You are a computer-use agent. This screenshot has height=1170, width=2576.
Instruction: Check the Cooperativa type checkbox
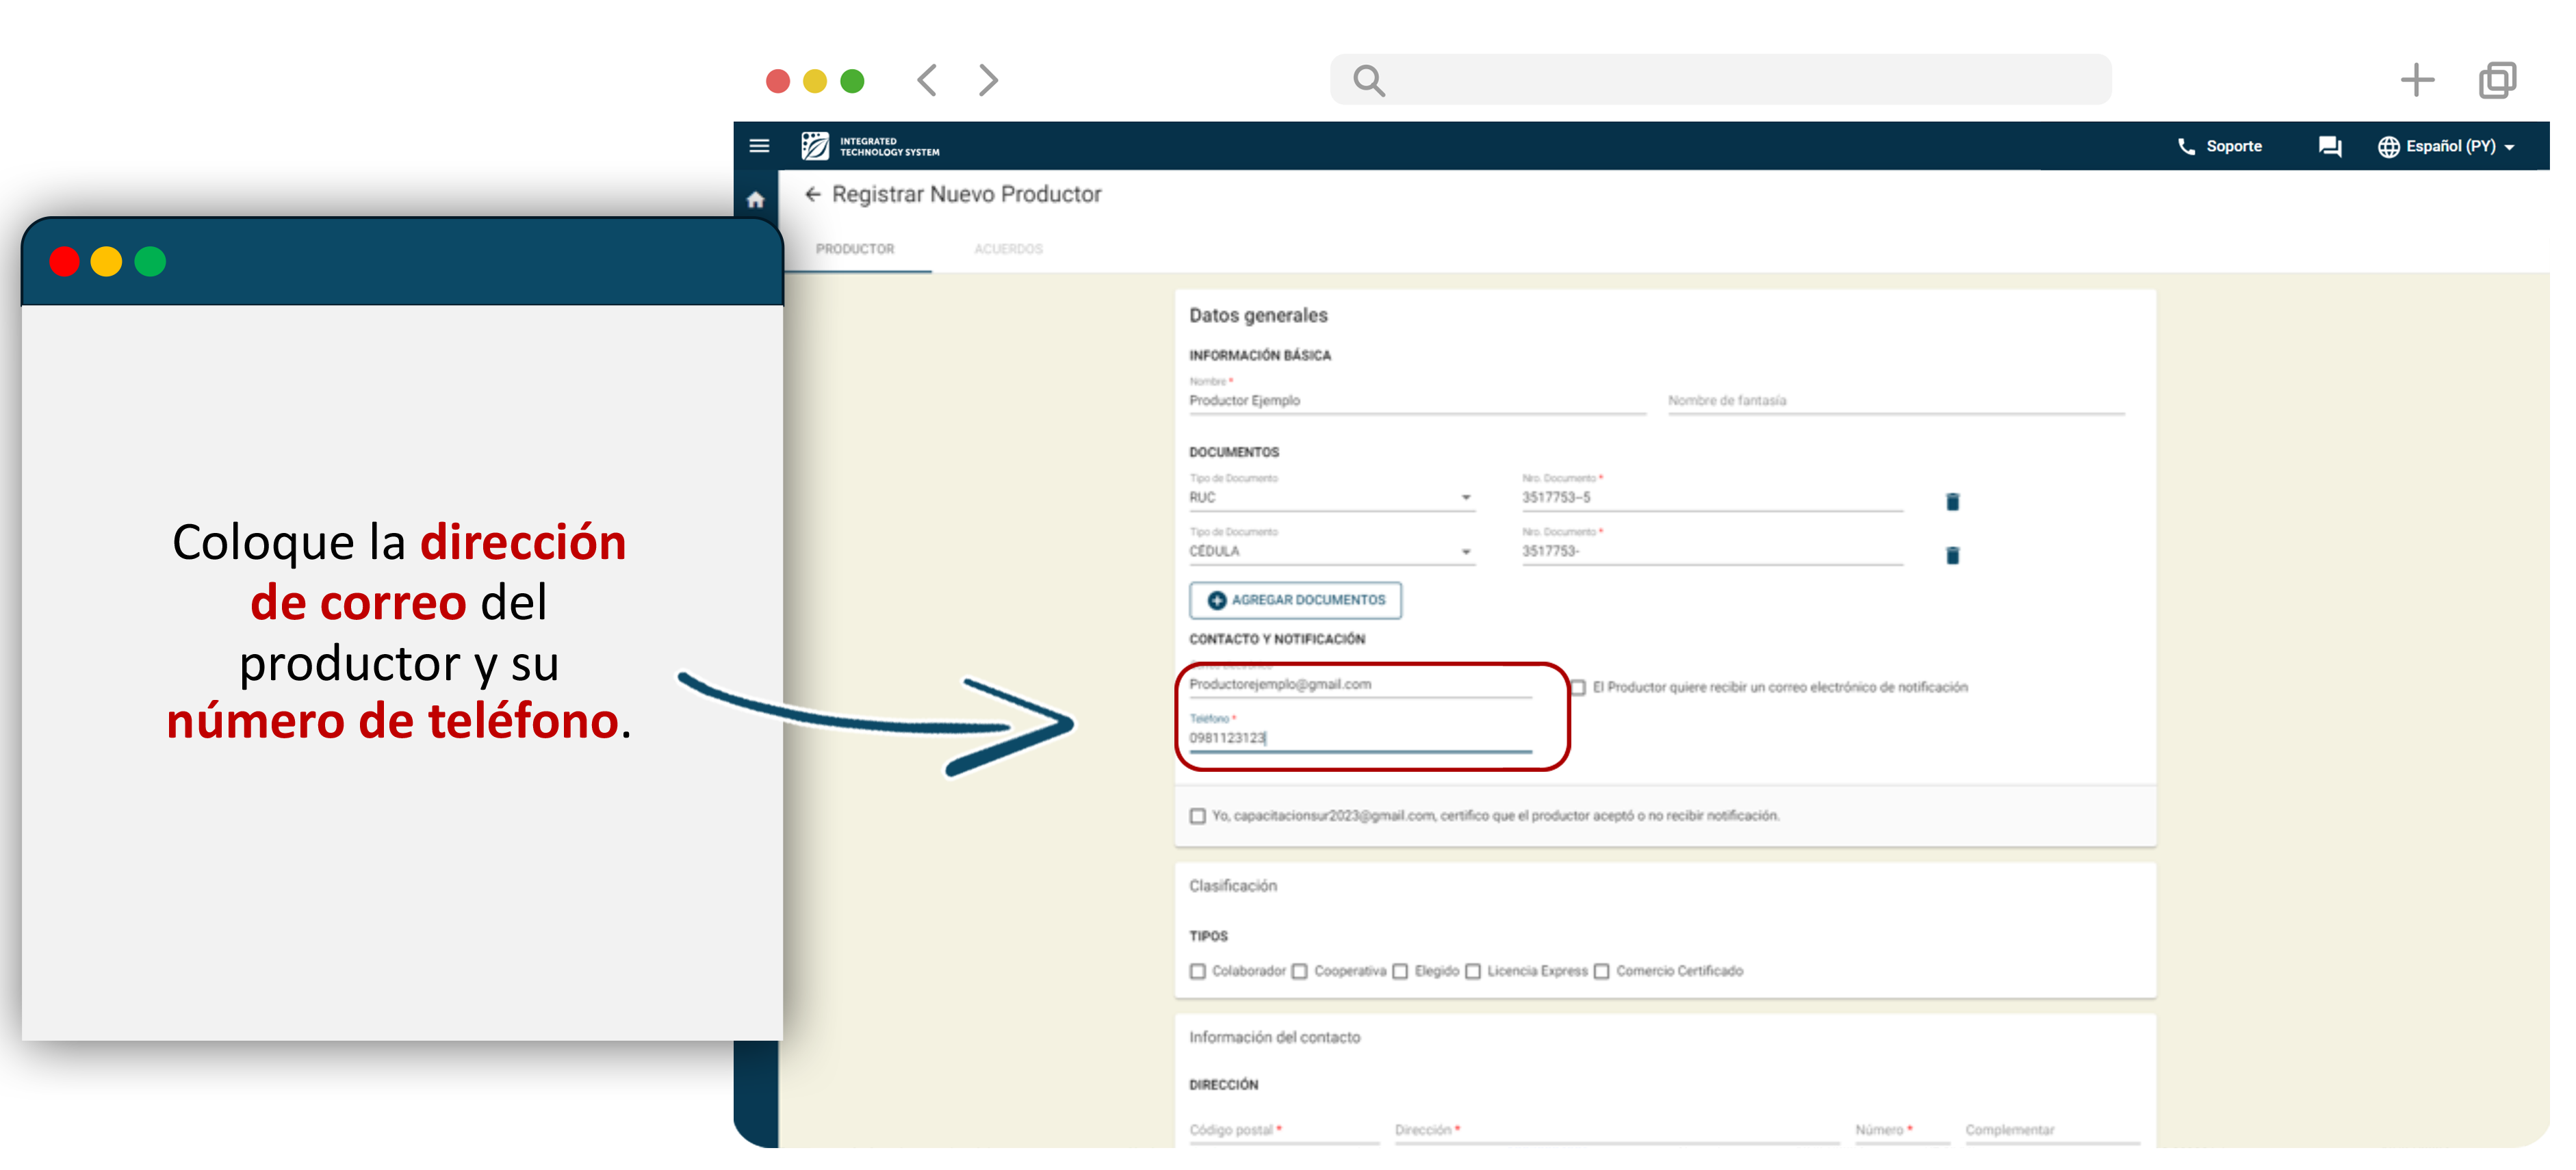[1299, 971]
